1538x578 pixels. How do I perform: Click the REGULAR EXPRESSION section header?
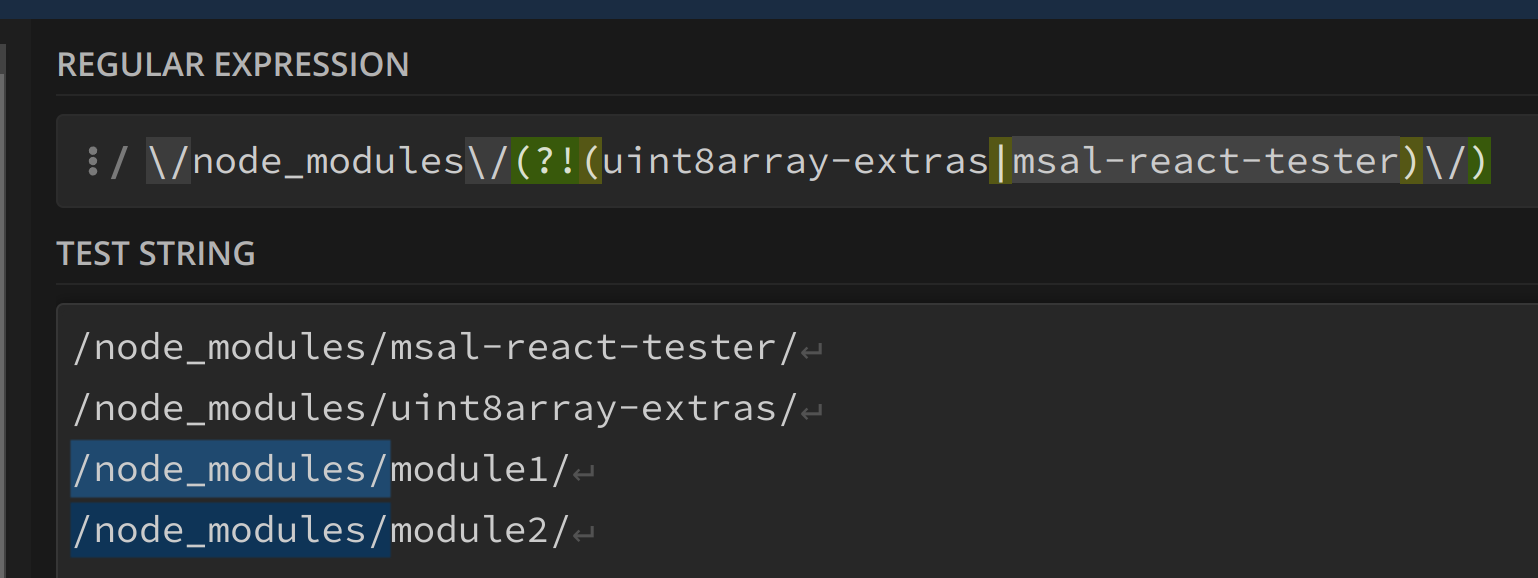(x=233, y=65)
